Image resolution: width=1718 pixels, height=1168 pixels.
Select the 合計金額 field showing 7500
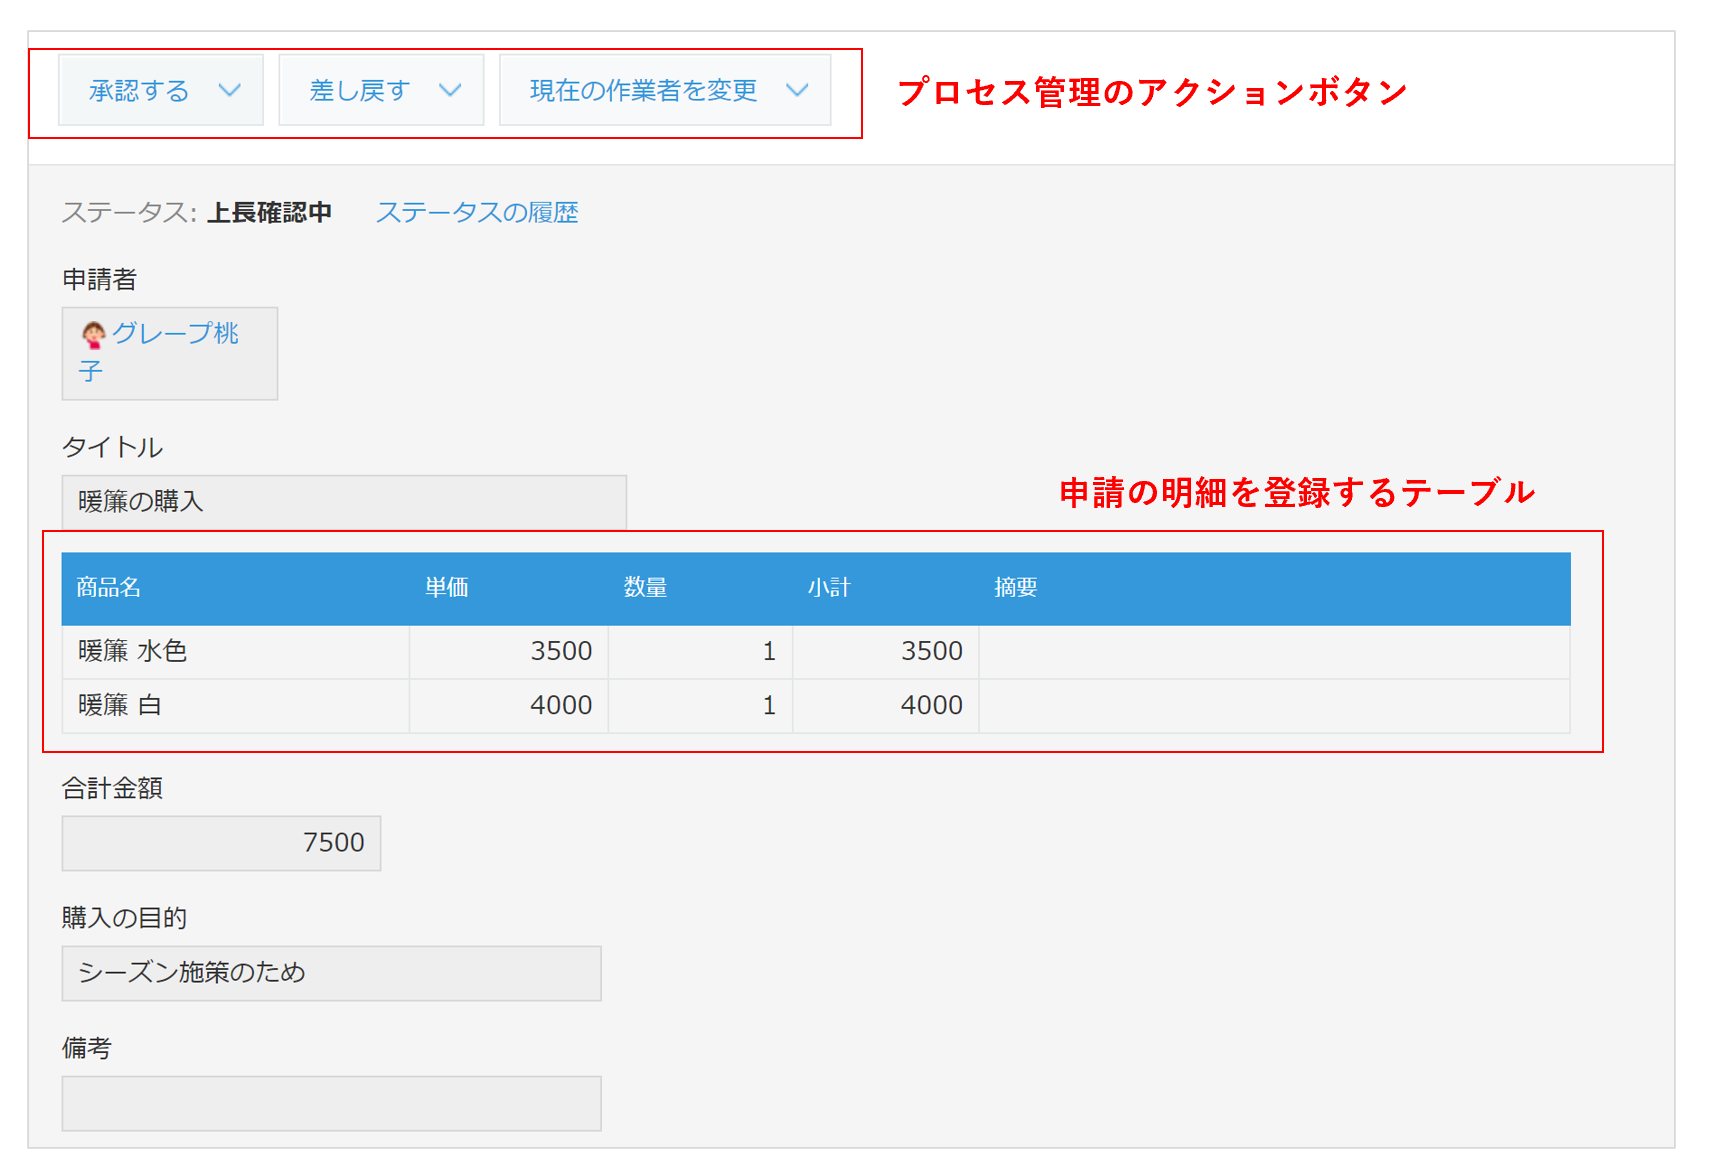coord(221,842)
